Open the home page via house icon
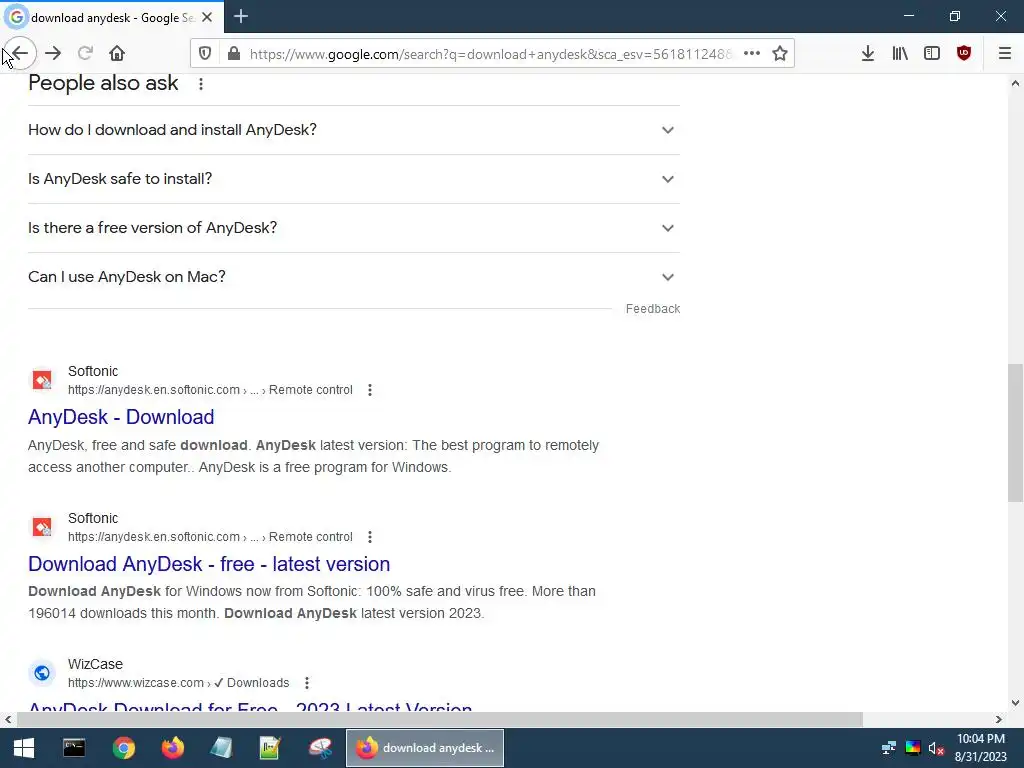The image size is (1024, 768). (x=117, y=54)
